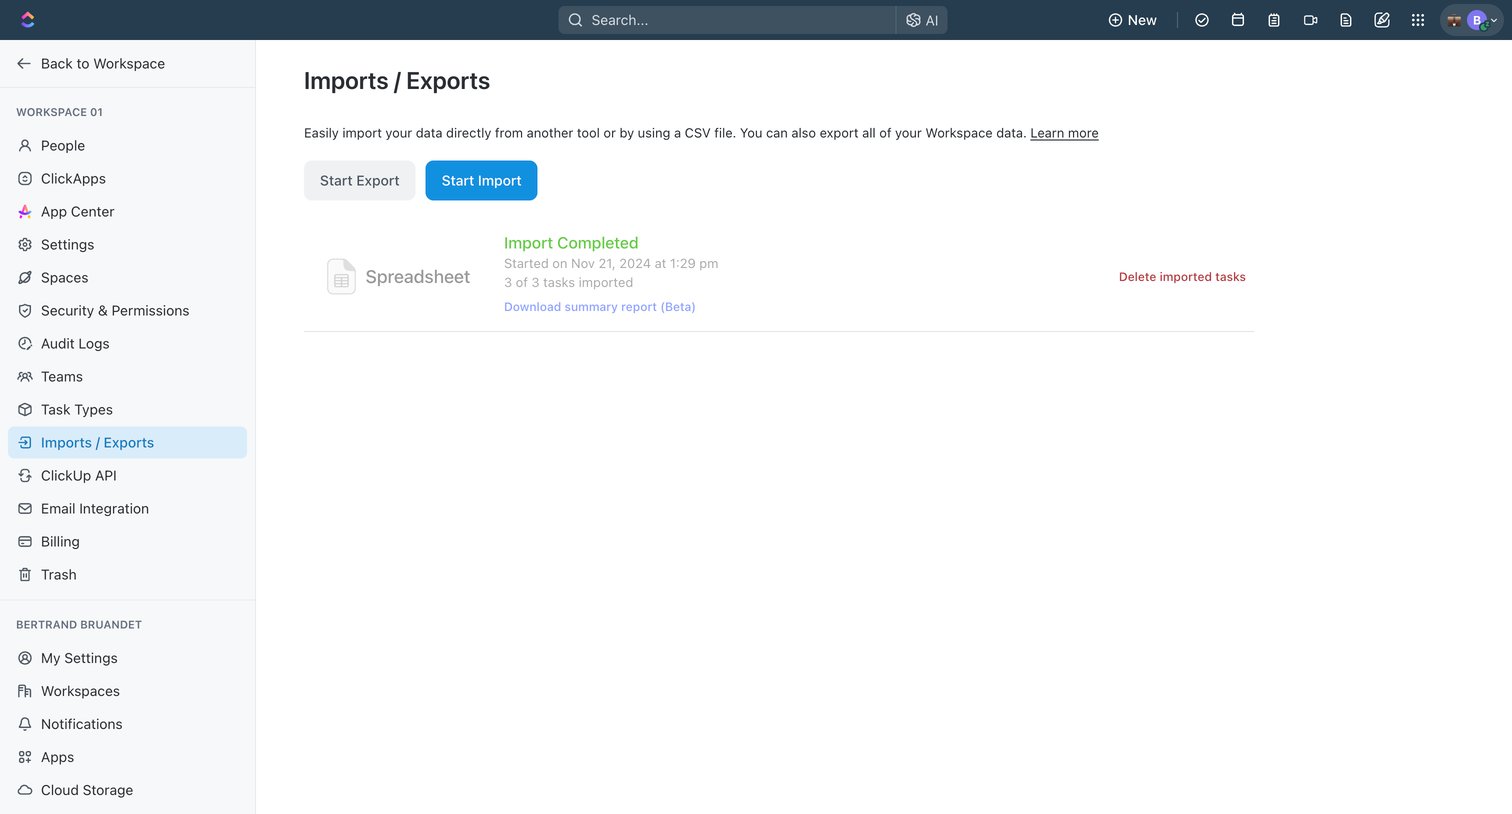Click the New button
The width and height of the screenshot is (1512, 814).
point(1132,20)
